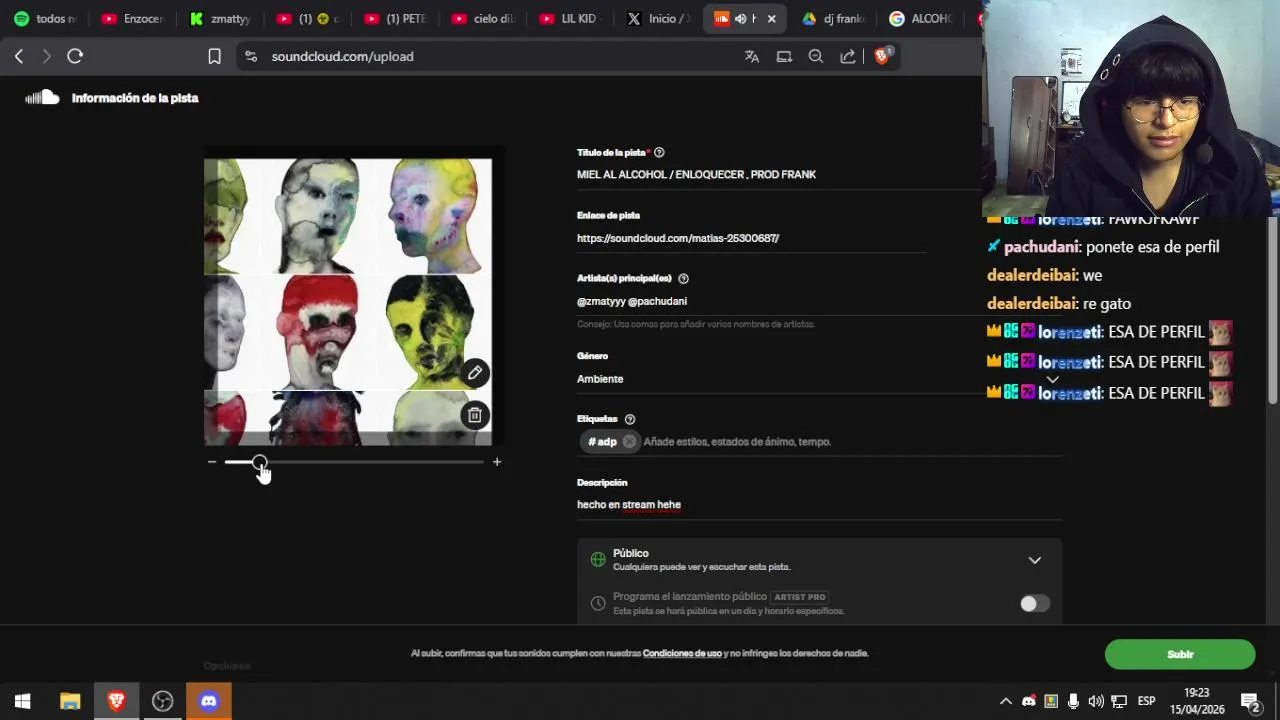The width and height of the screenshot is (1280, 720).
Task: Toggle Programa el lanzamiento público switch
Action: coord(1034,604)
